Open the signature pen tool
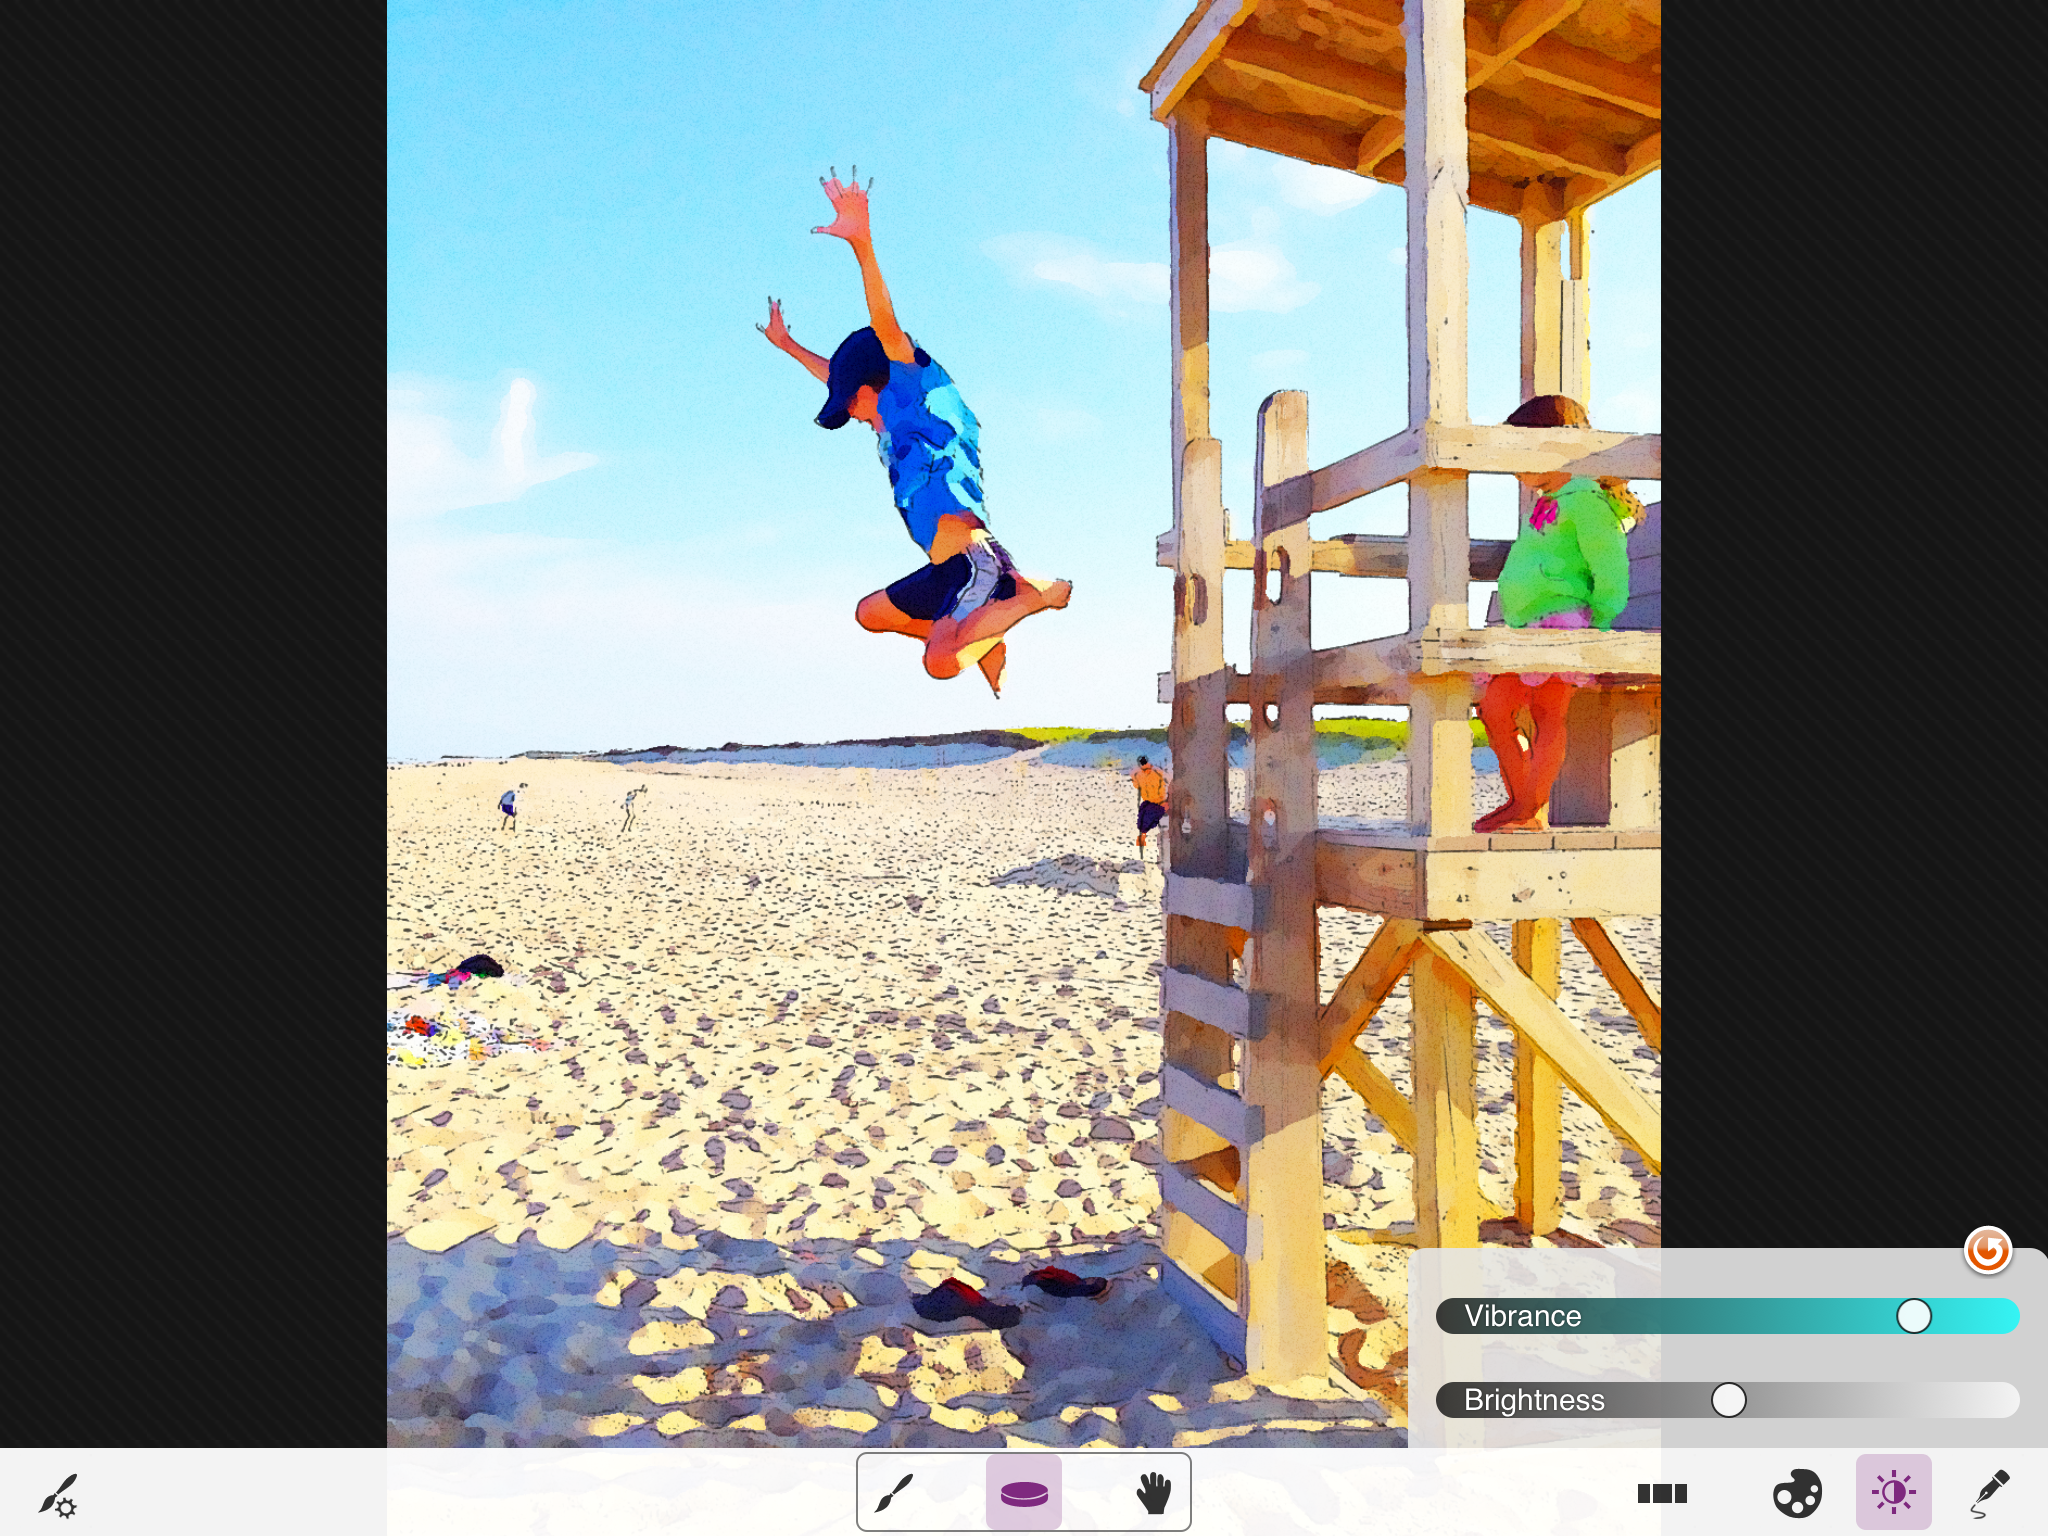The image size is (2048, 1536). click(x=1988, y=1494)
